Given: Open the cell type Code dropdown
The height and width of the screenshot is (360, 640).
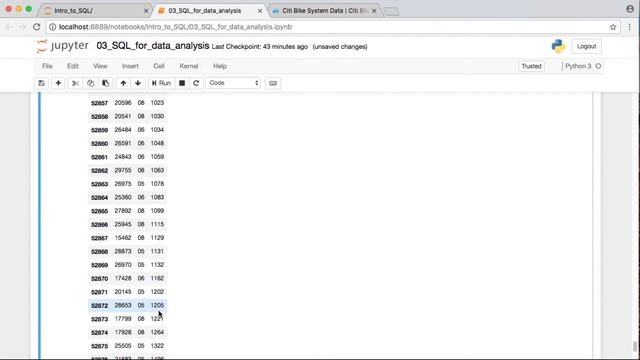Looking at the screenshot, I should point(233,83).
